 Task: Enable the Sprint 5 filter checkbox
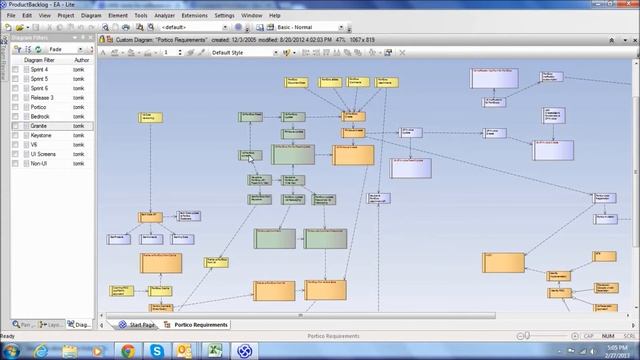16,79
